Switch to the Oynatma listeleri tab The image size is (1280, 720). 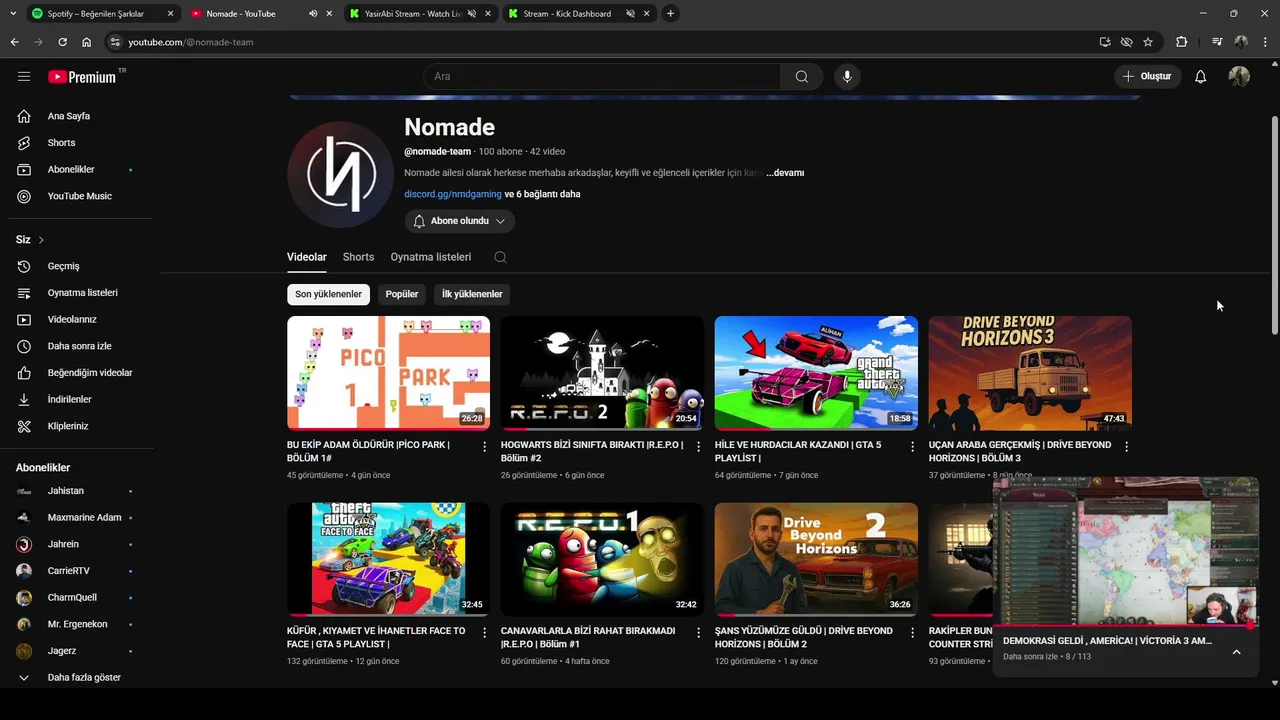pos(431,257)
